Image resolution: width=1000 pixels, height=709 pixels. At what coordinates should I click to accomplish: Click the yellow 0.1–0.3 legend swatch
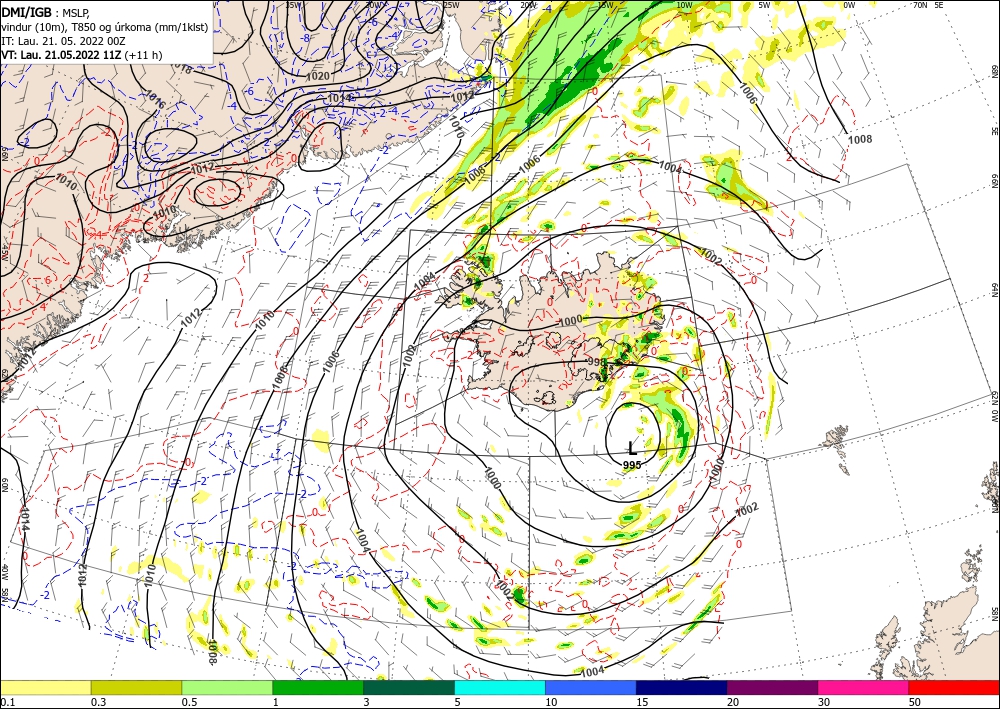[x=46, y=687]
